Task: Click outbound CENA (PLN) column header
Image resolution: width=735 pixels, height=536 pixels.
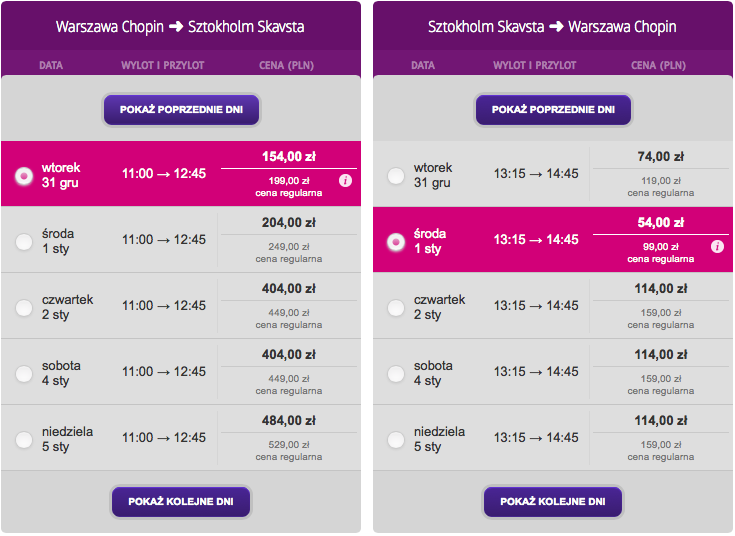Action: [286, 65]
